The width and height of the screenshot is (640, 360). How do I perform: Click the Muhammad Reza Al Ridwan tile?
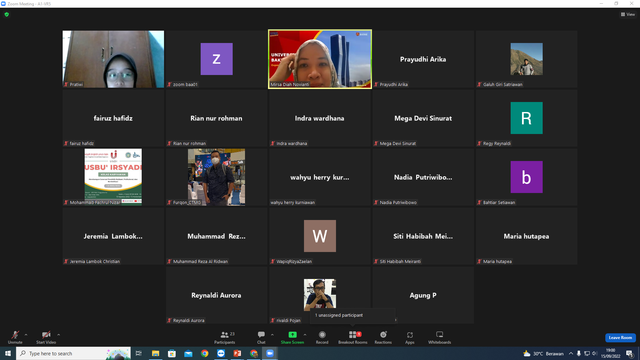tap(216, 236)
